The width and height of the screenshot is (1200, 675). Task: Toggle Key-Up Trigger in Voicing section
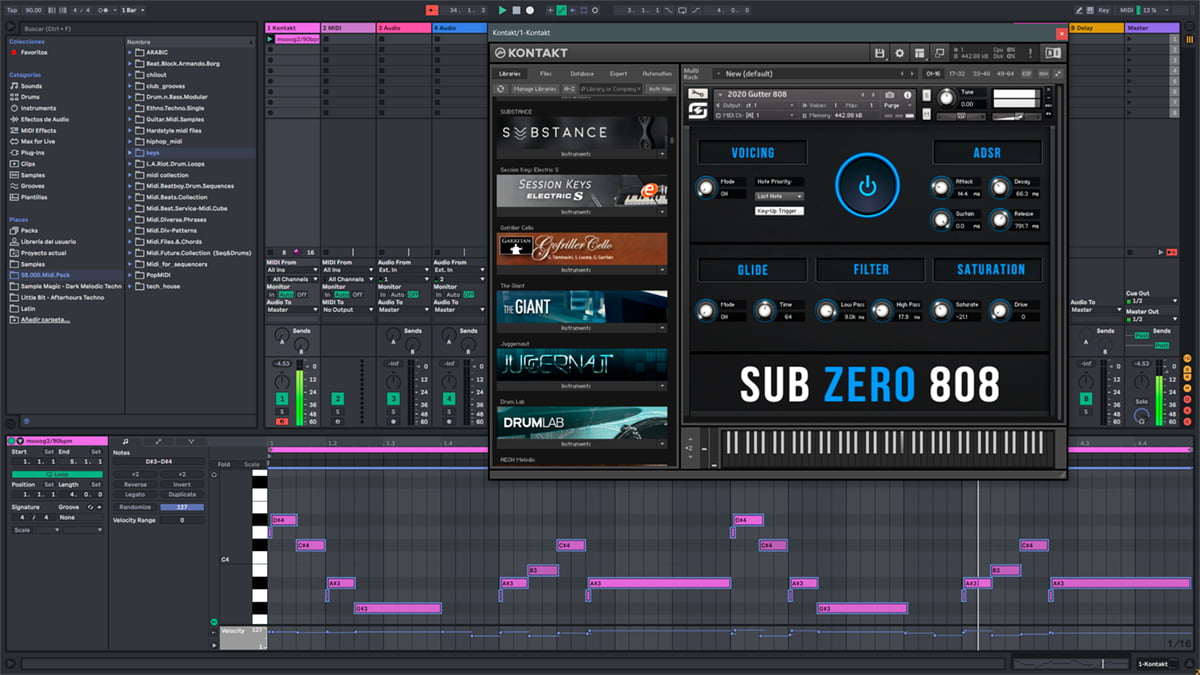click(779, 211)
